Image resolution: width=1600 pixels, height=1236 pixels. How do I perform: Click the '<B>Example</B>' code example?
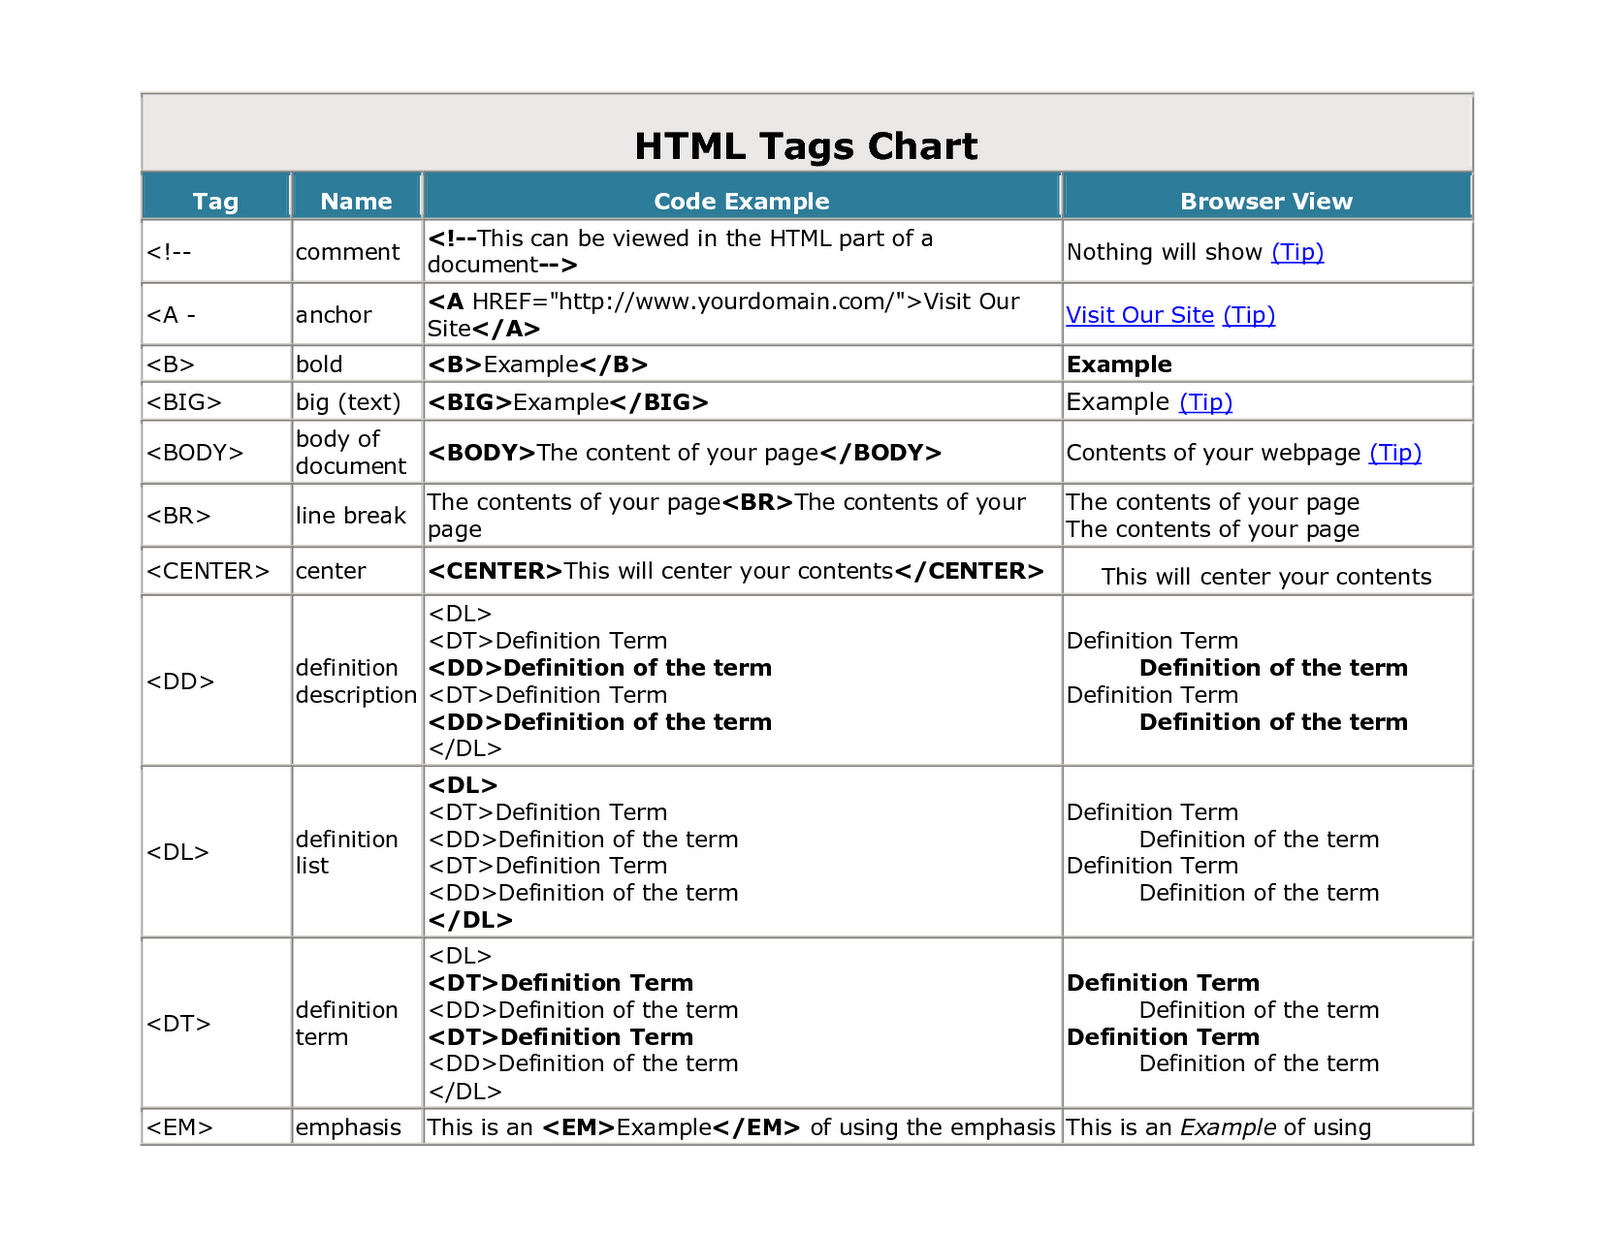[538, 365]
